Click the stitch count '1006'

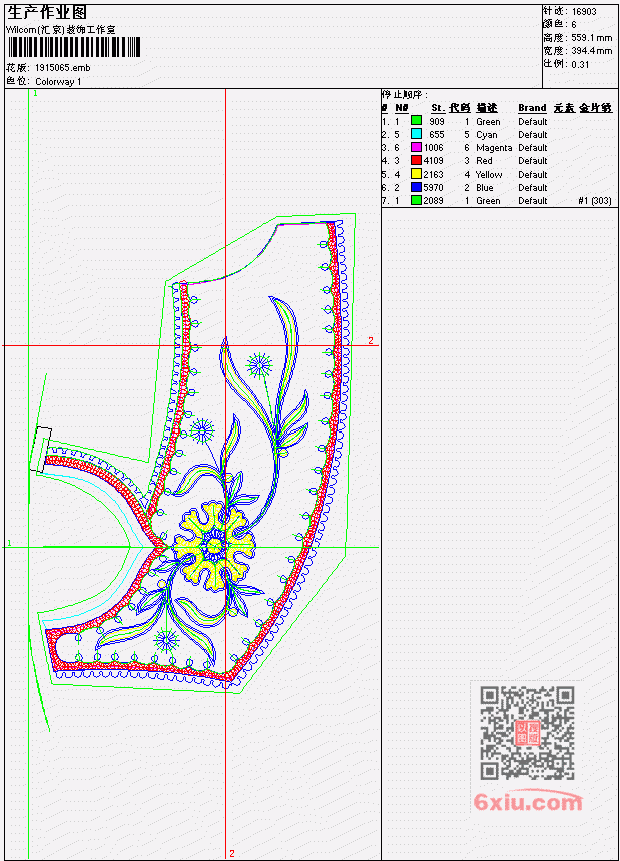point(433,148)
